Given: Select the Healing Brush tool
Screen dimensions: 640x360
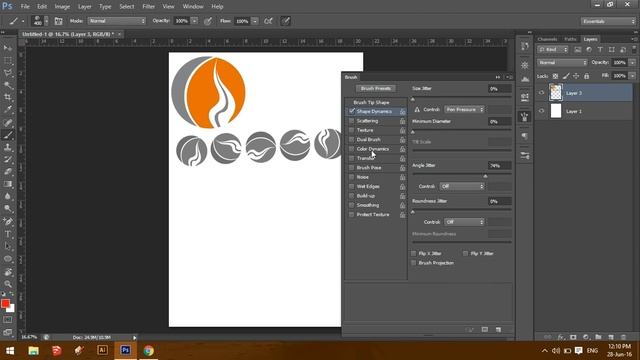Looking at the screenshot, I should [8, 122].
